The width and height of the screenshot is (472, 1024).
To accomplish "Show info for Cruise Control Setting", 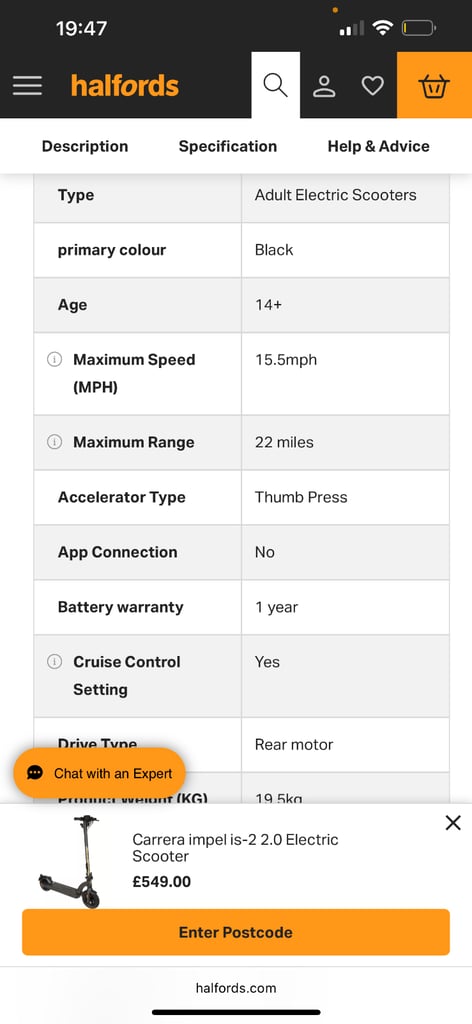I will click(55, 662).
